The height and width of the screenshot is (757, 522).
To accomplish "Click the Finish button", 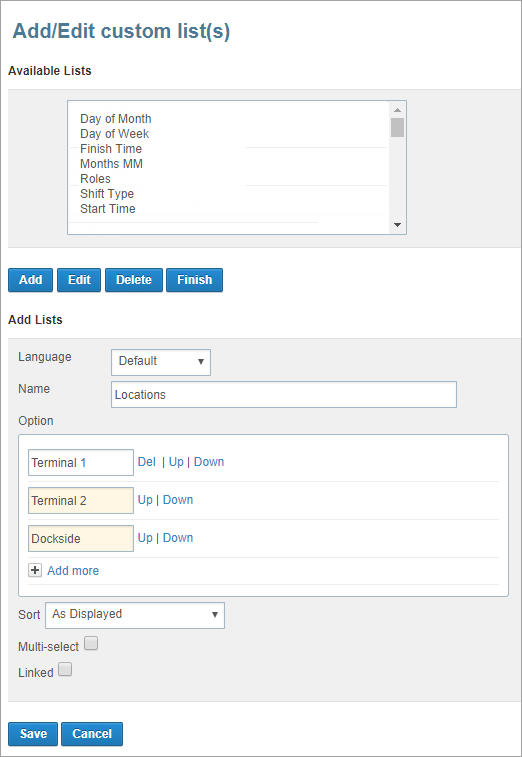I will tap(195, 280).
